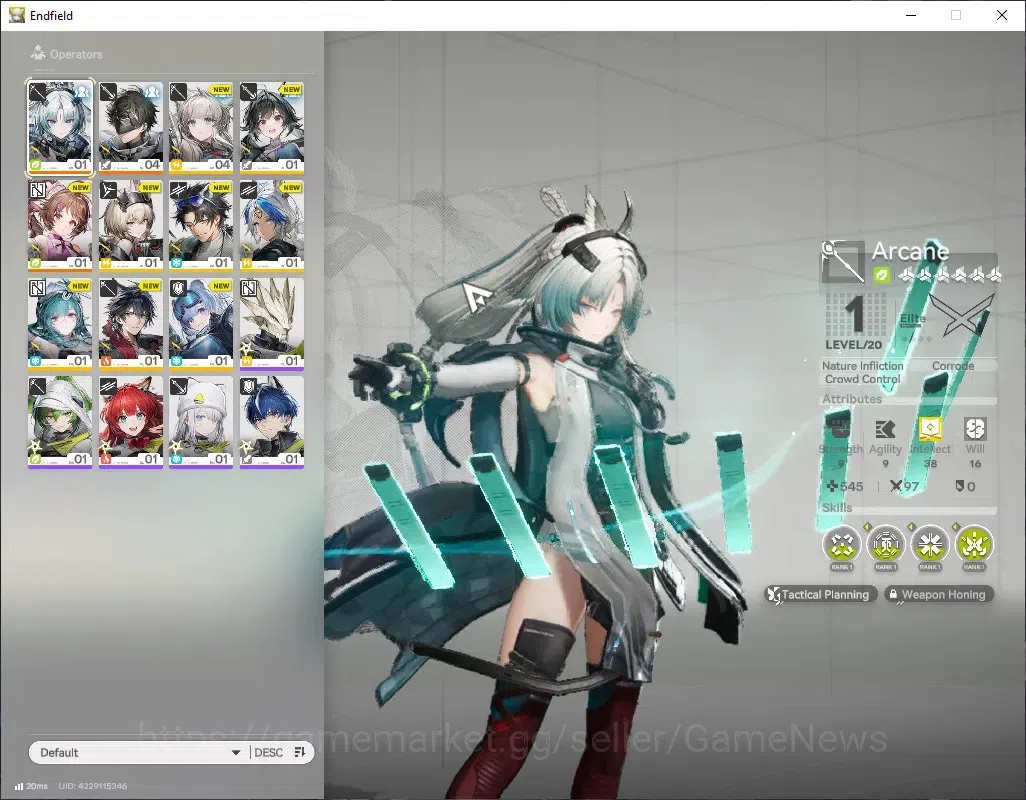The width and height of the screenshot is (1026, 800).
Task: Select the black-haired smiling girl NEW operator card
Action: pos(272,128)
